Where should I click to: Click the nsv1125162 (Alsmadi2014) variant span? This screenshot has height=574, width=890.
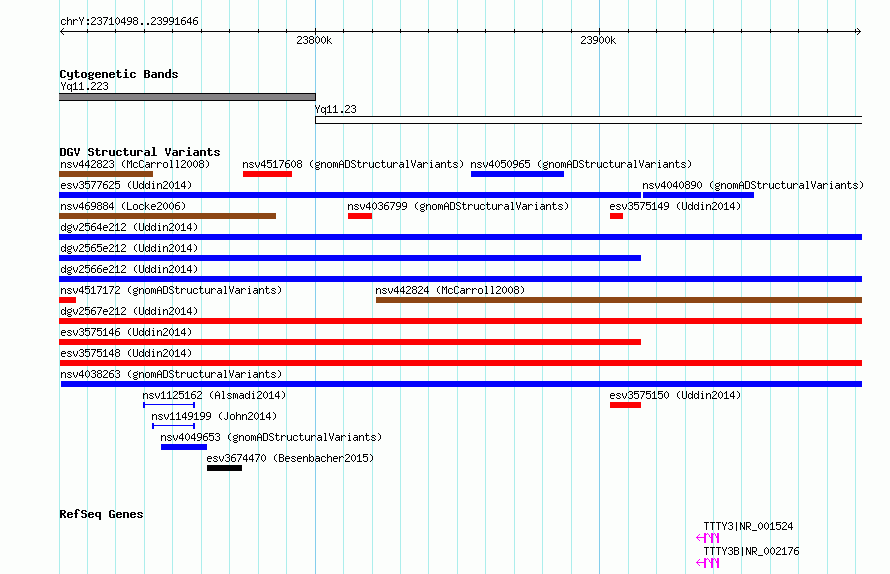click(x=169, y=405)
